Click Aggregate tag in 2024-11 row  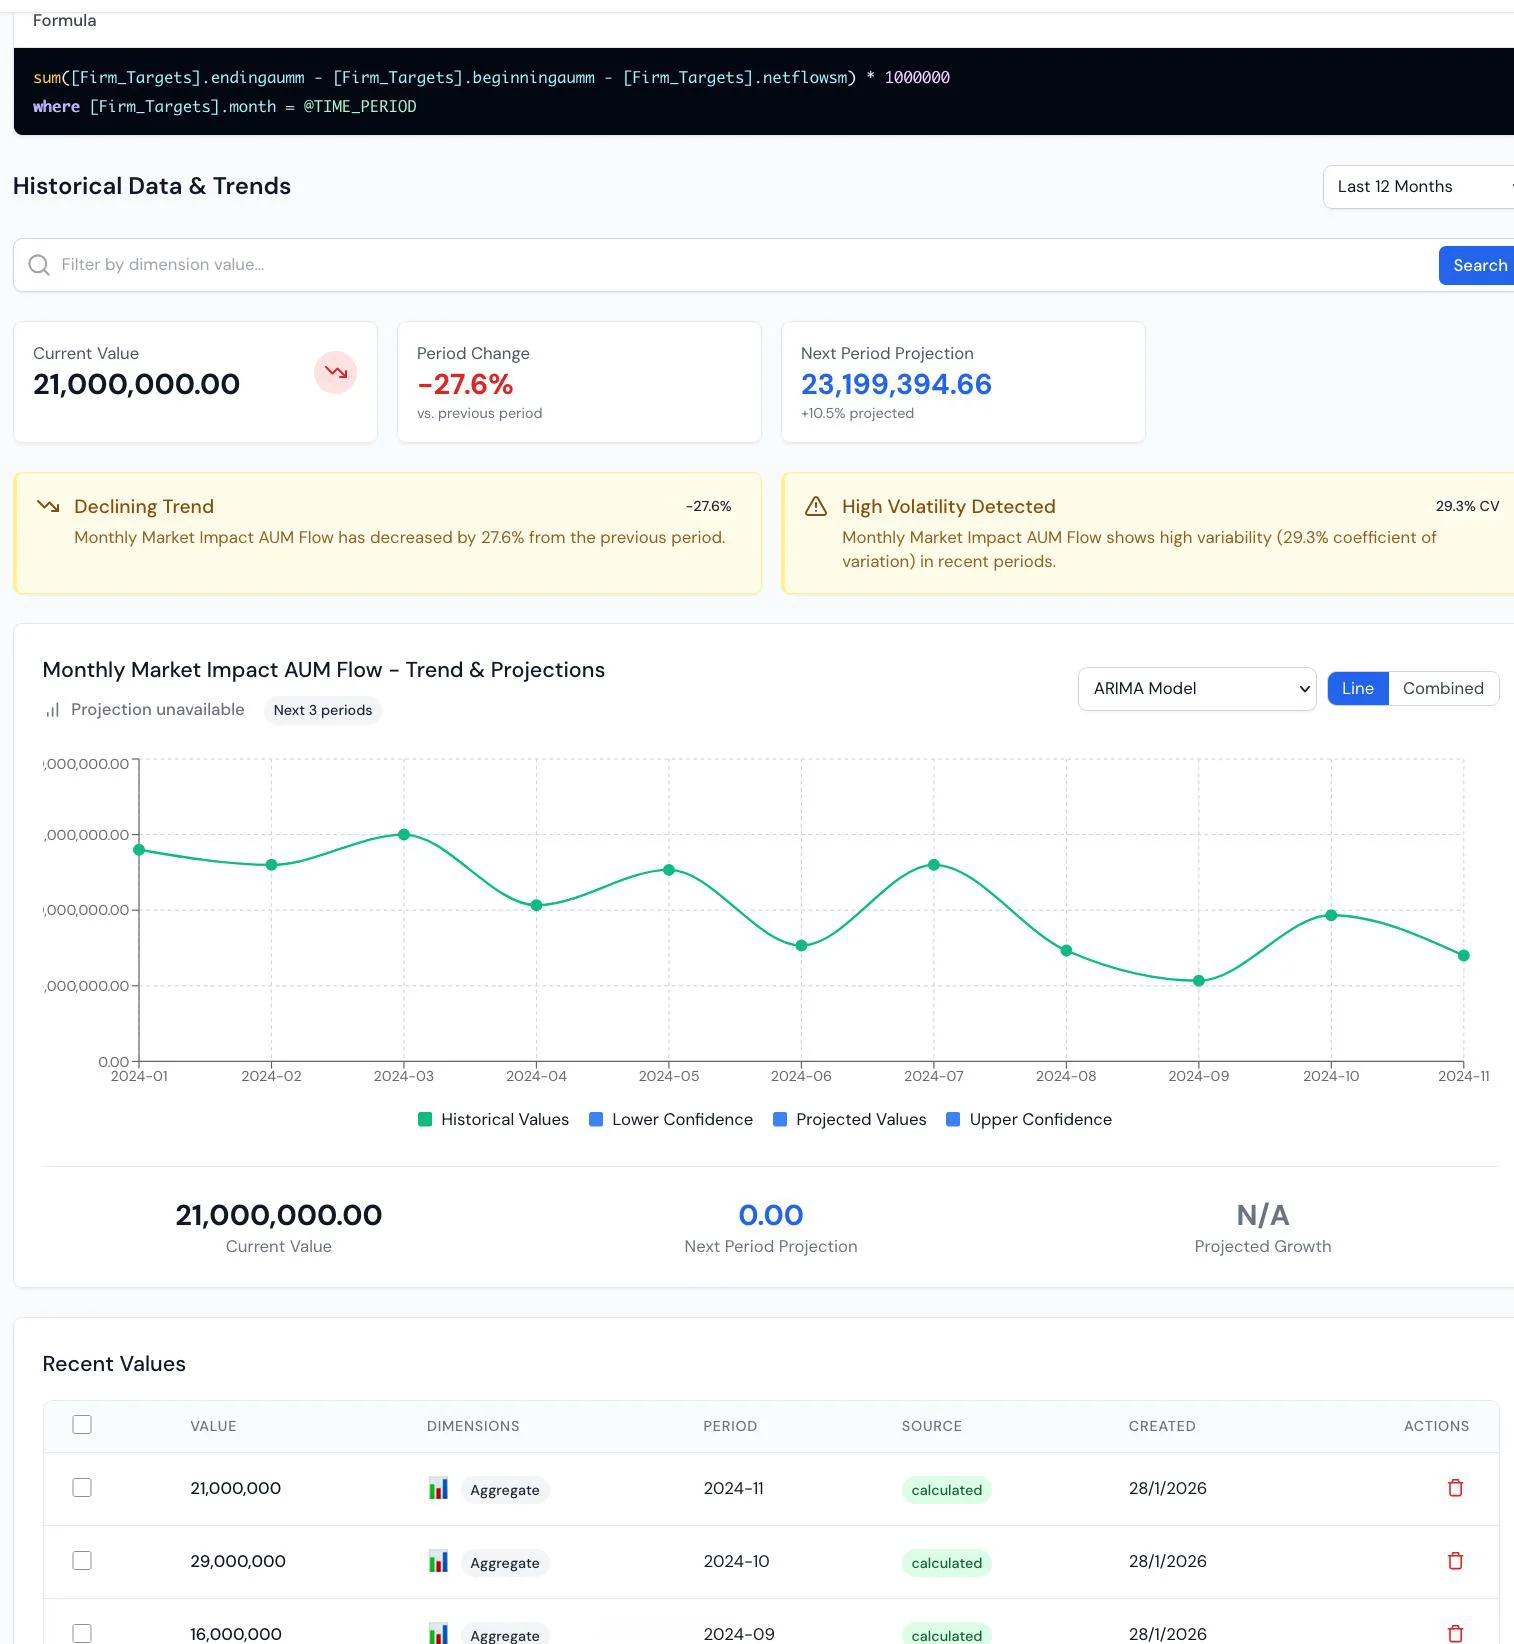[505, 1490]
